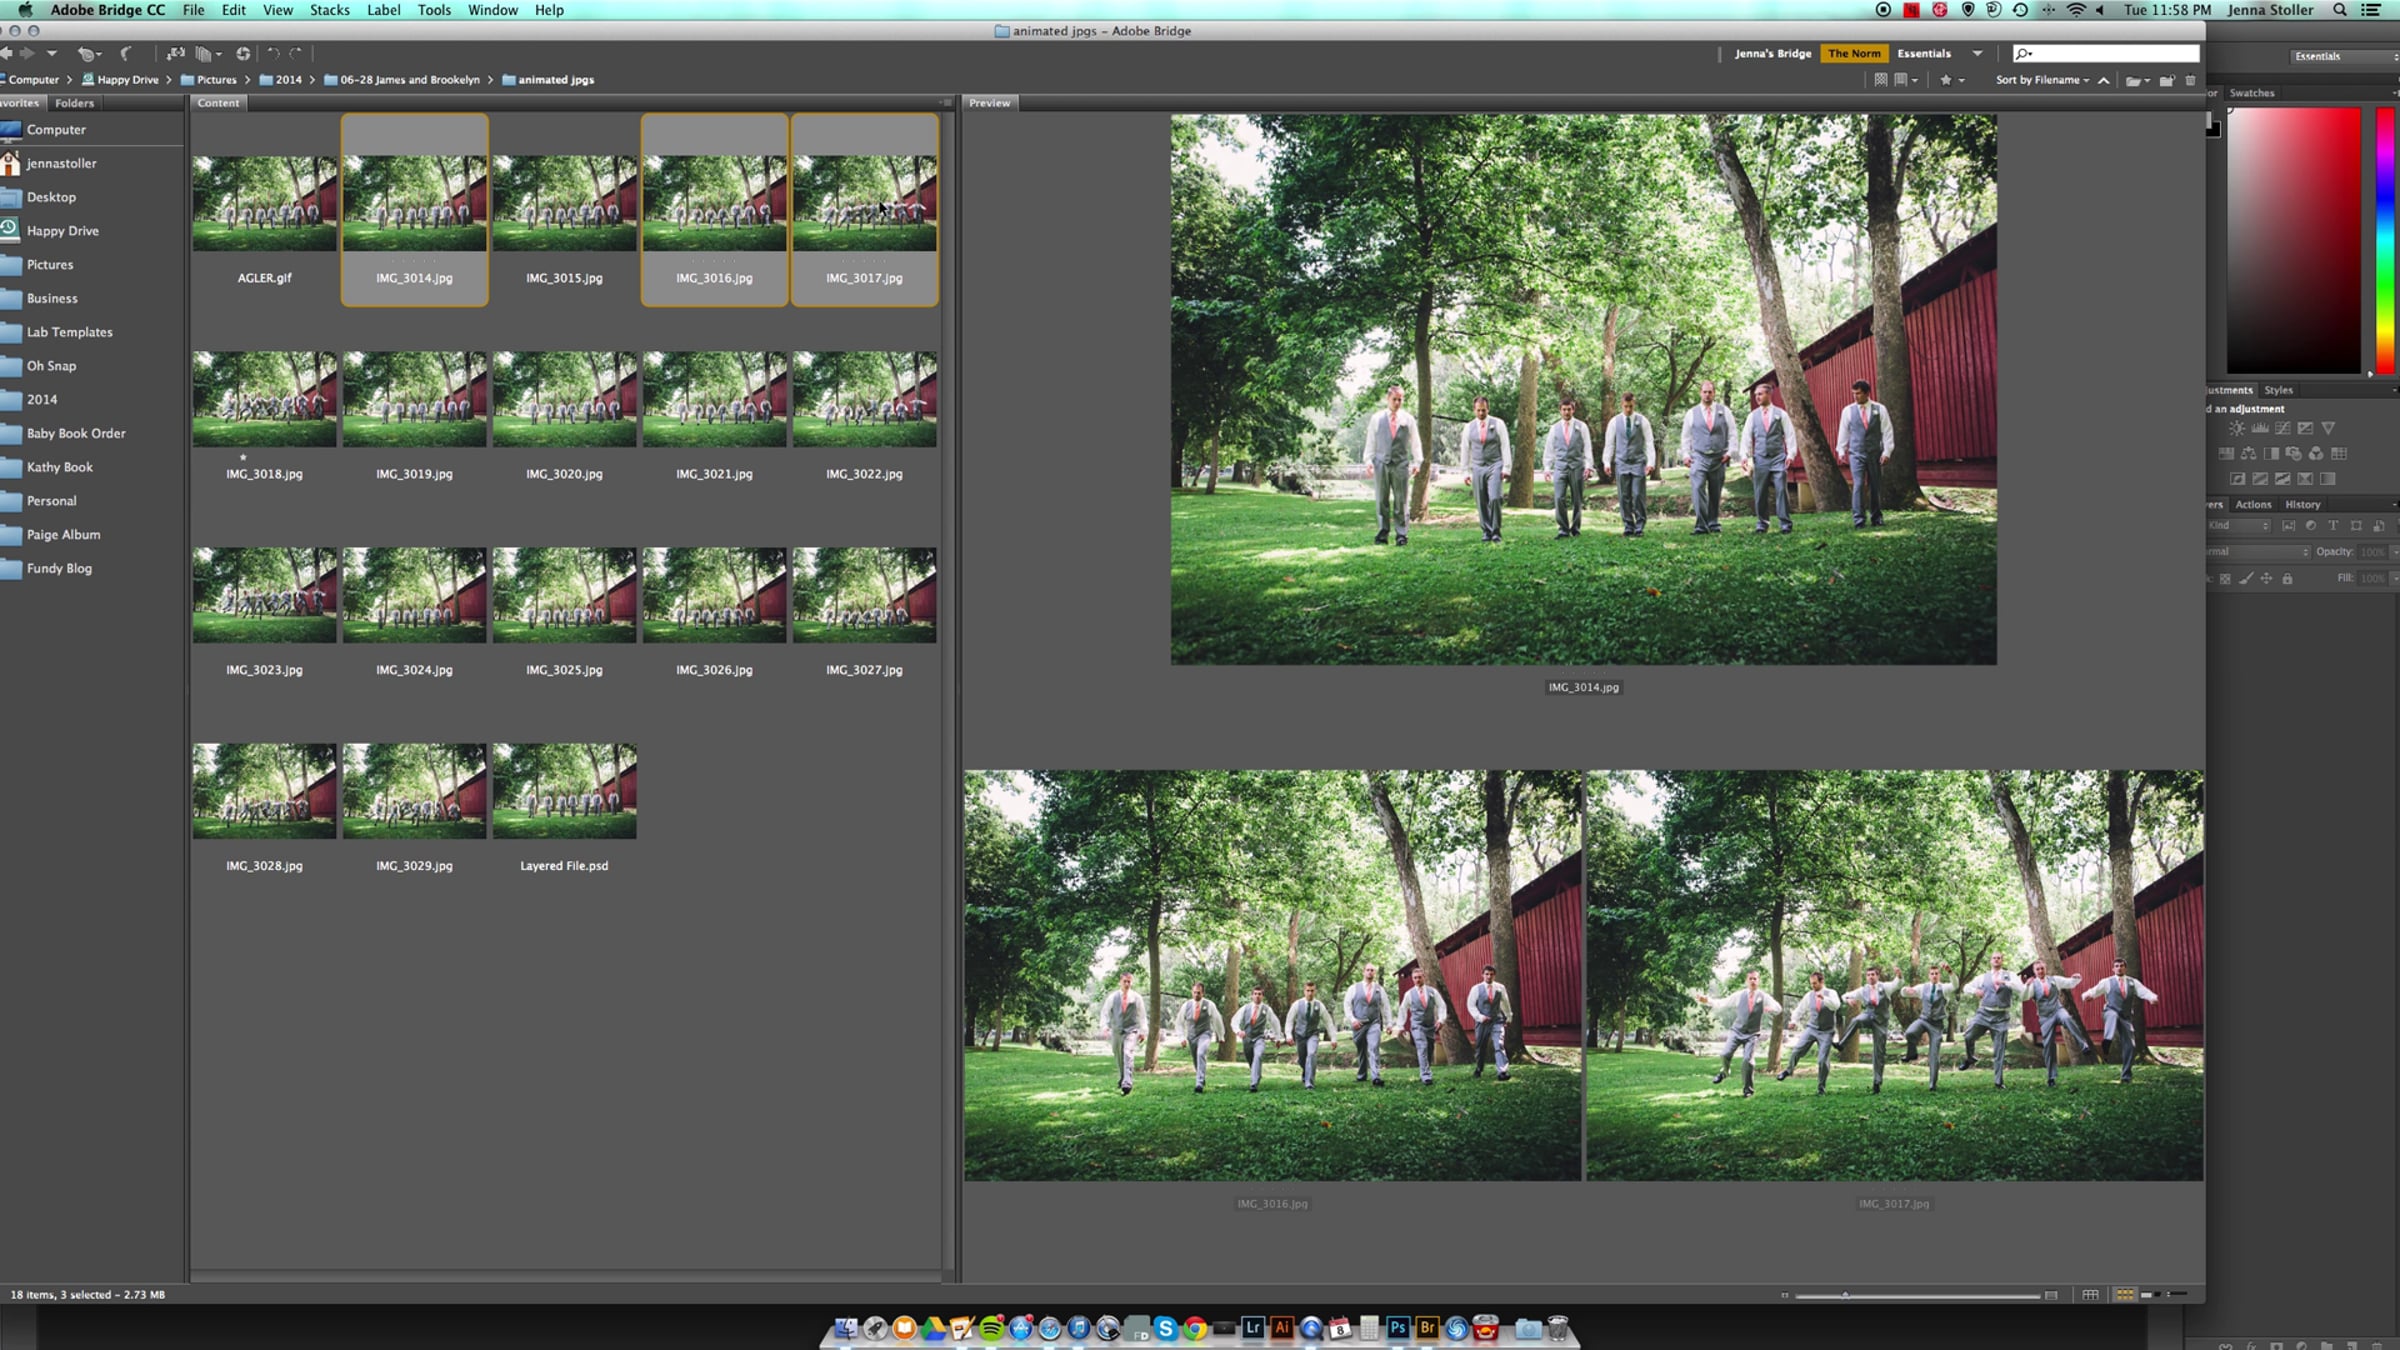
Task: Open Photoshop from the Dock
Action: tap(1397, 1328)
